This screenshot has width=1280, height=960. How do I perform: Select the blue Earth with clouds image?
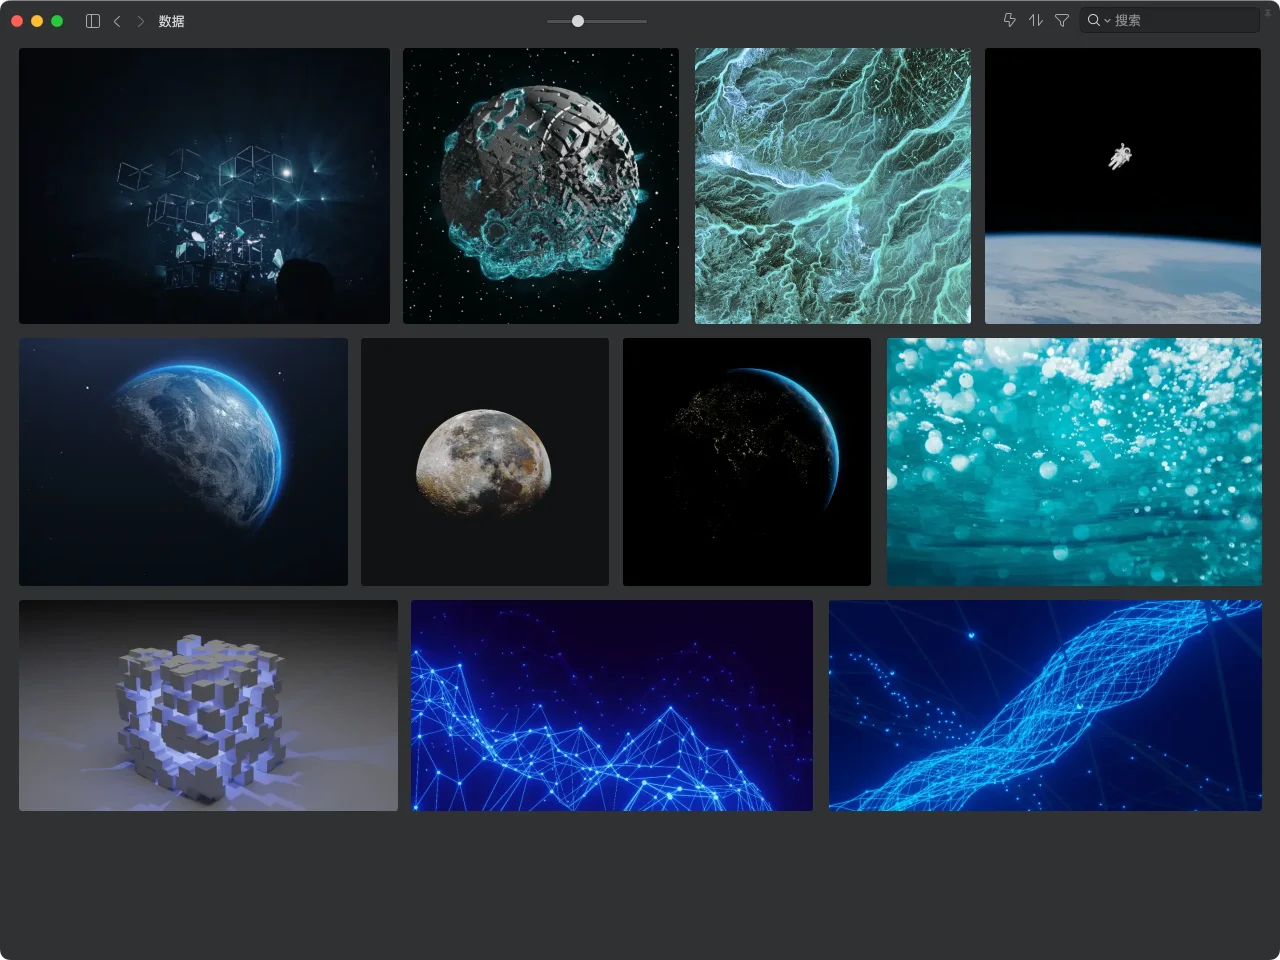click(183, 462)
